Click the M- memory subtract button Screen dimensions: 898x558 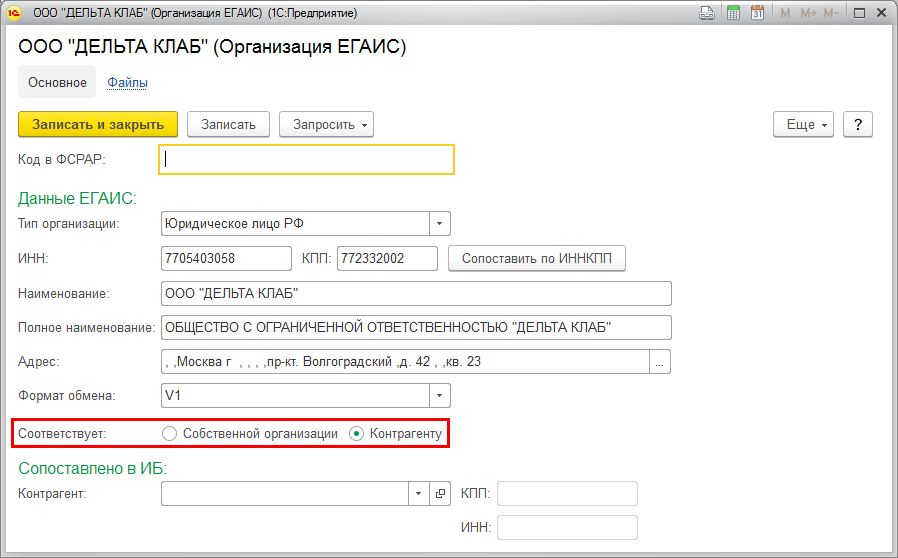(831, 13)
